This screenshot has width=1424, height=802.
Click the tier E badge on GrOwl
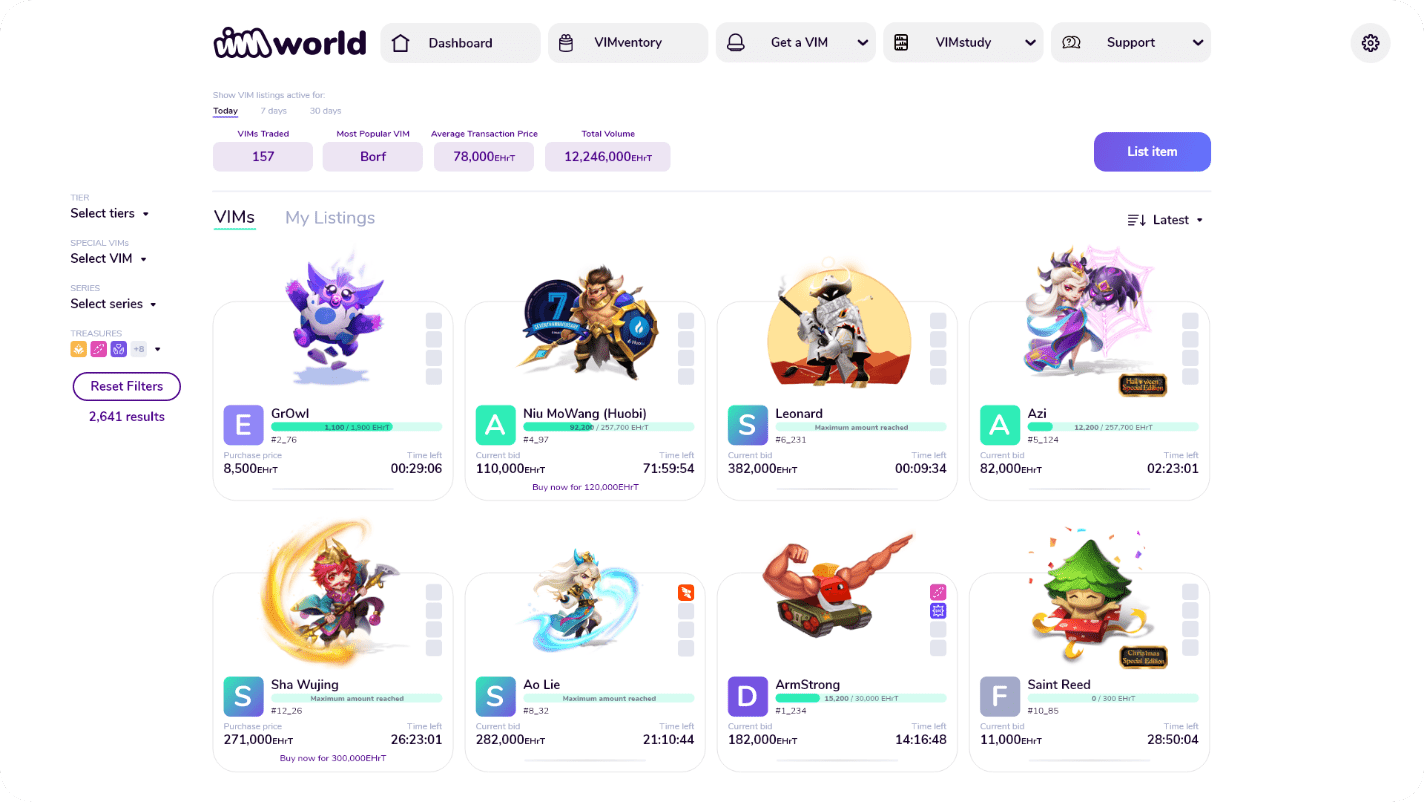243,425
